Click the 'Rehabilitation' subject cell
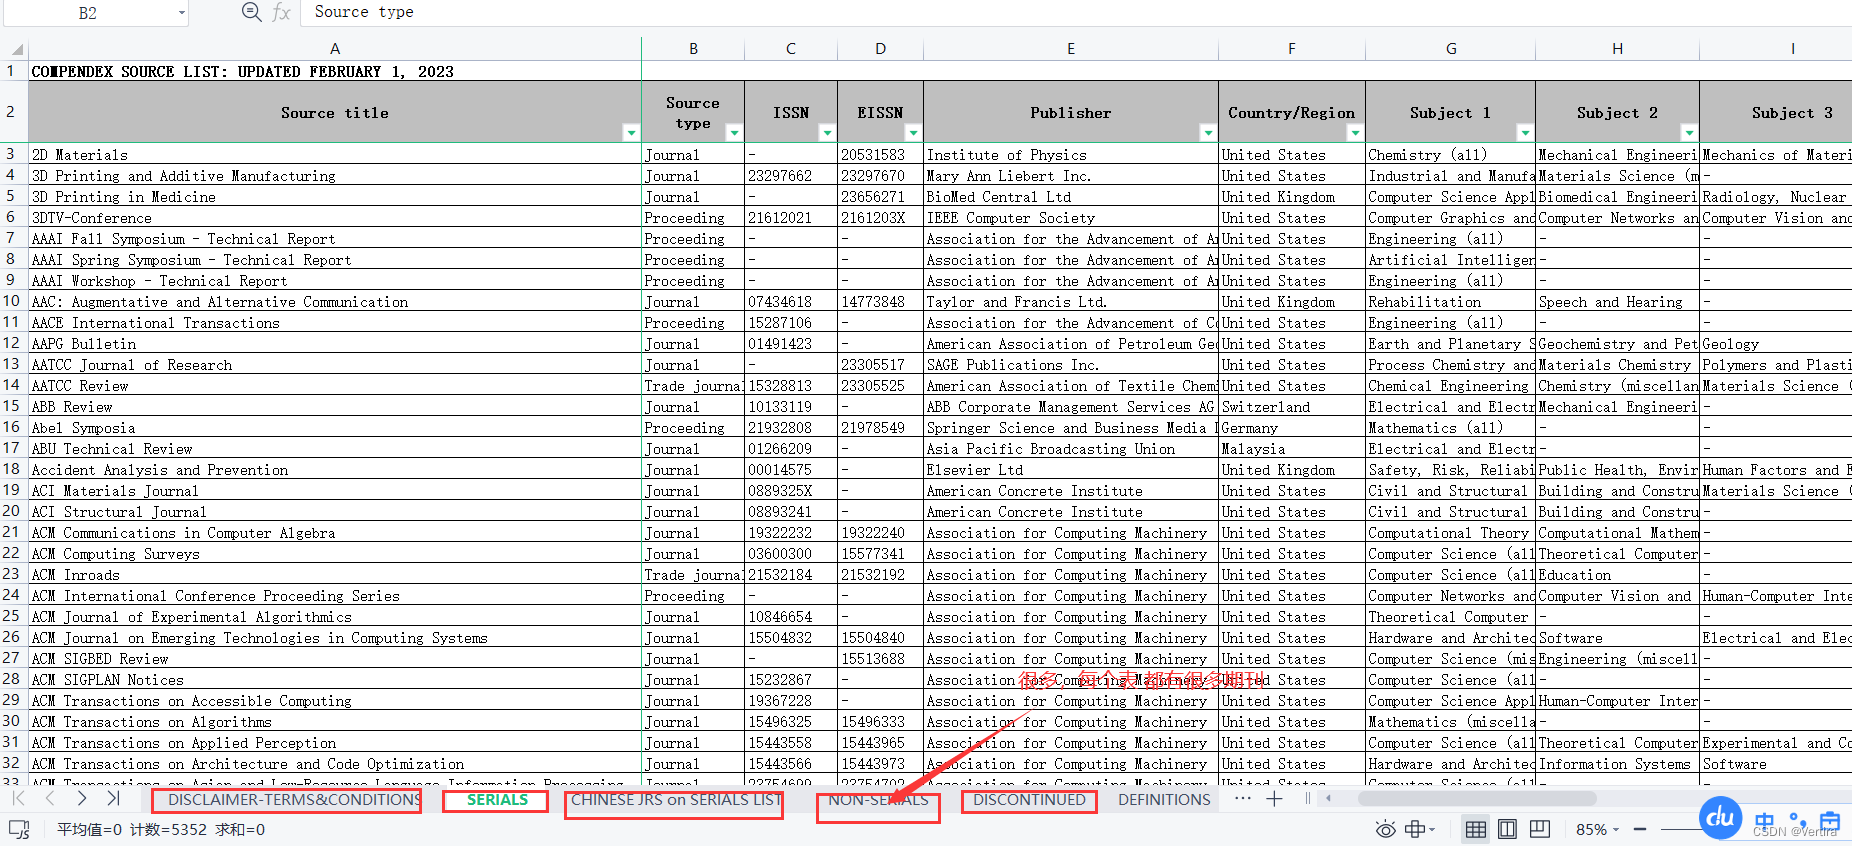 click(1451, 301)
